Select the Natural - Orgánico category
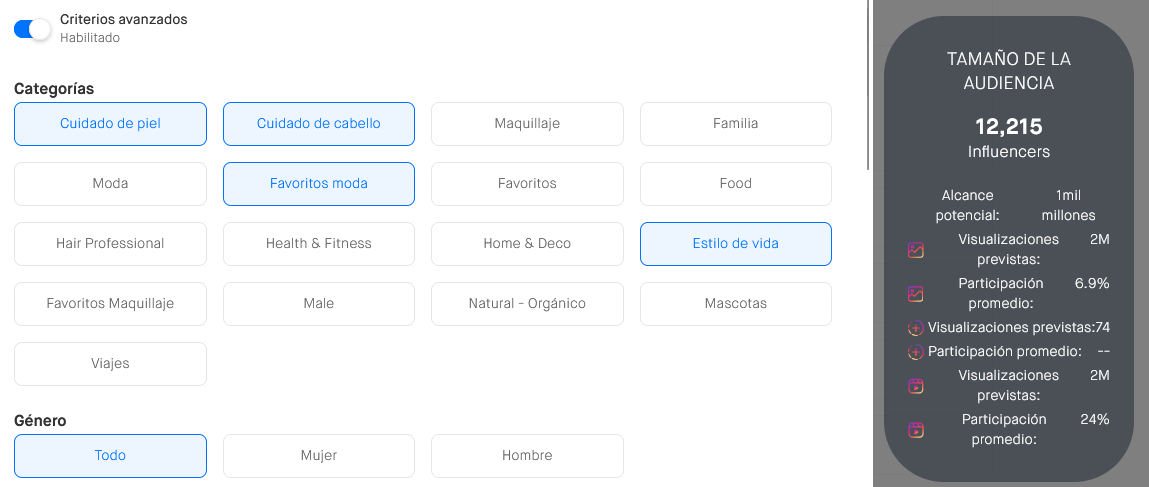This screenshot has width=1149, height=487. [527, 304]
